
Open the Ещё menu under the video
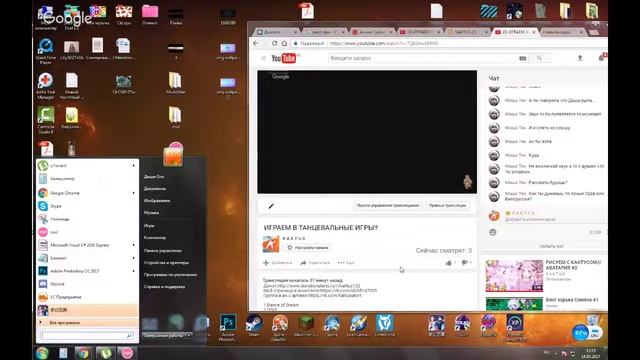pyautogui.click(x=346, y=263)
